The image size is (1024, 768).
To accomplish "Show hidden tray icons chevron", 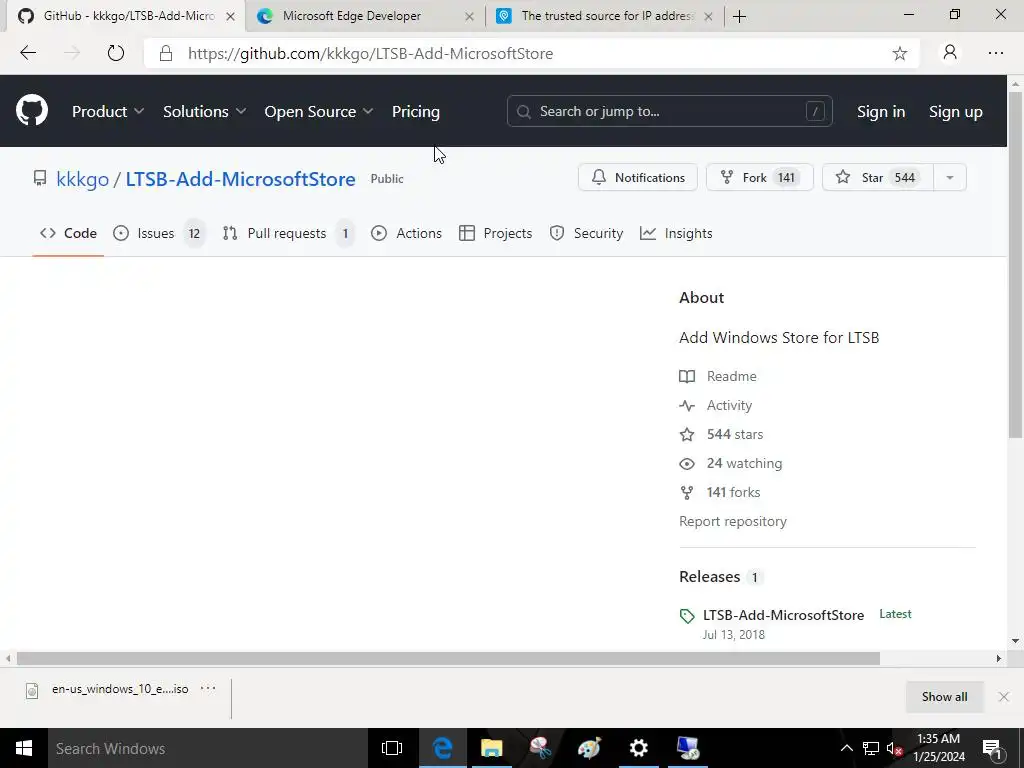I will coord(846,748).
